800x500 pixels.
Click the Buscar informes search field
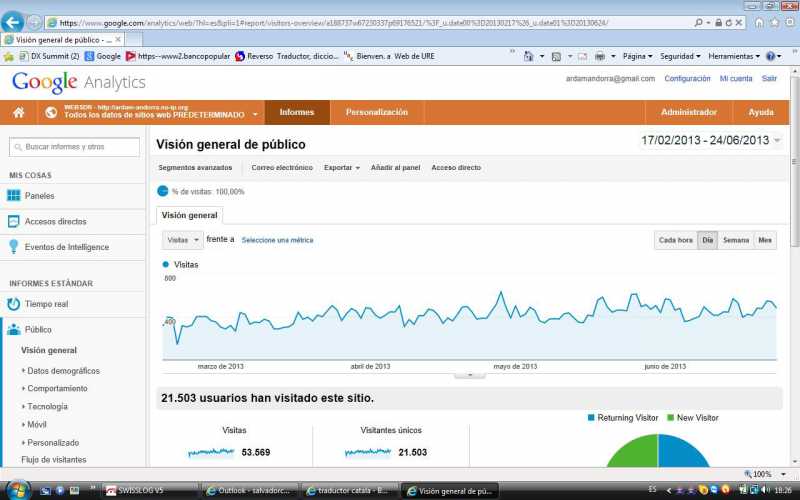[75, 147]
